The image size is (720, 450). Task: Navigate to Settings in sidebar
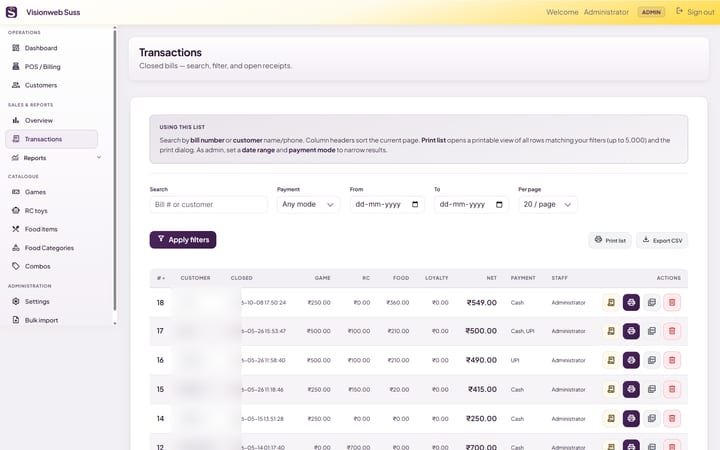(x=37, y=302)
